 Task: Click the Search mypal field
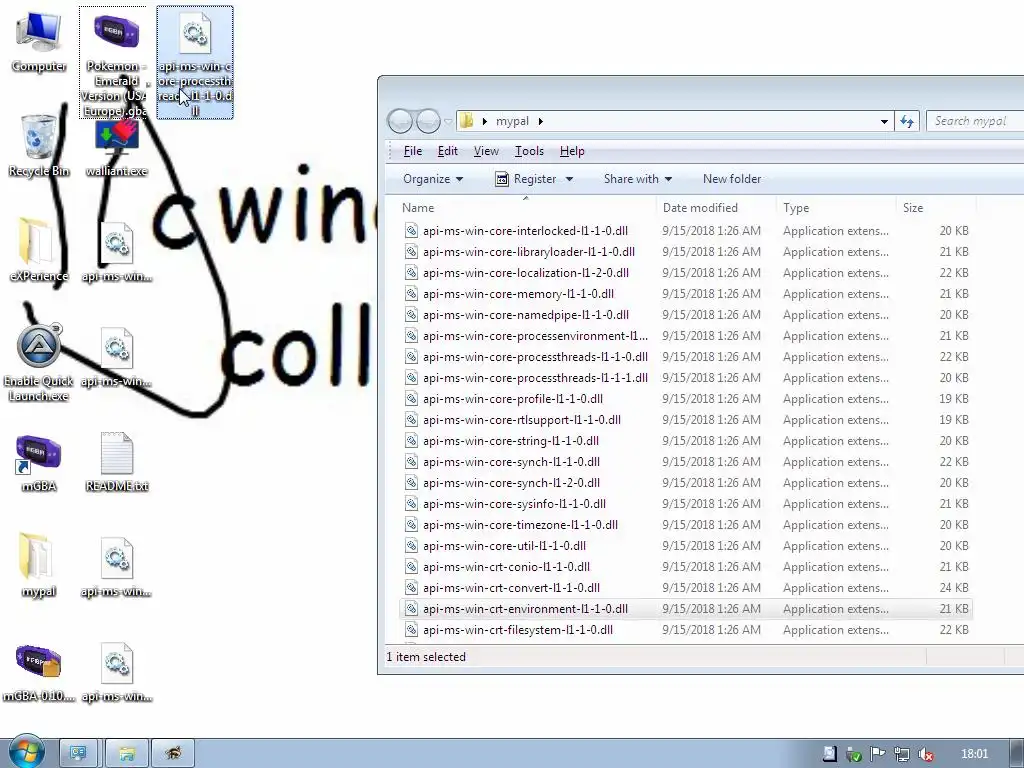click(x=976, y=121)
